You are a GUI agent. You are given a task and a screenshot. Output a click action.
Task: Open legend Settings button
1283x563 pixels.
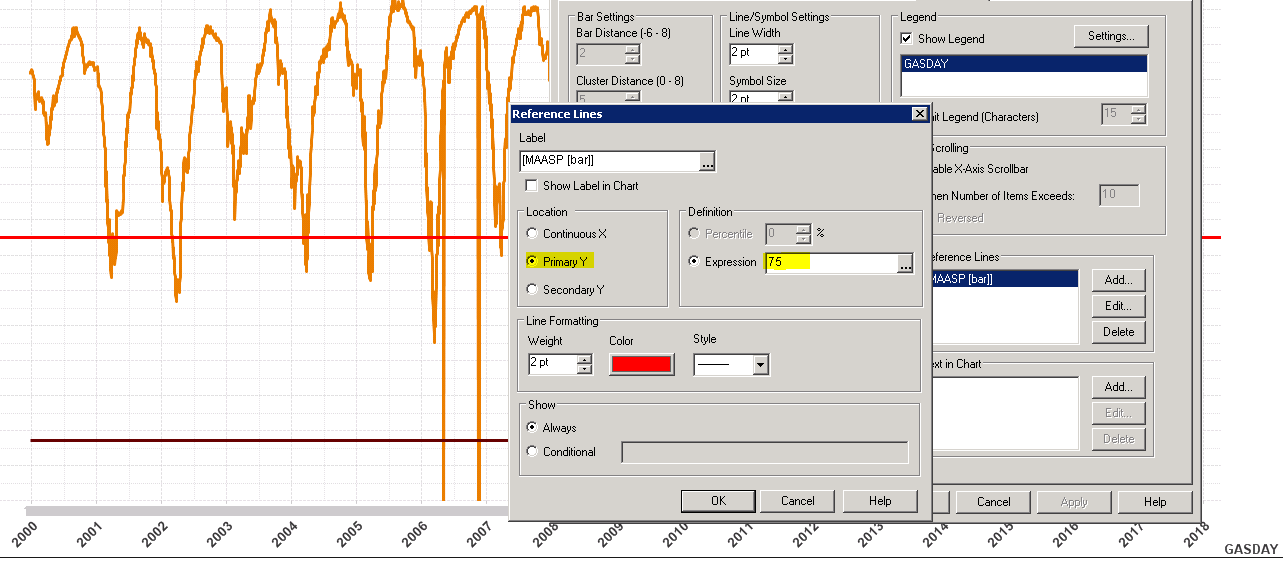1111,36
